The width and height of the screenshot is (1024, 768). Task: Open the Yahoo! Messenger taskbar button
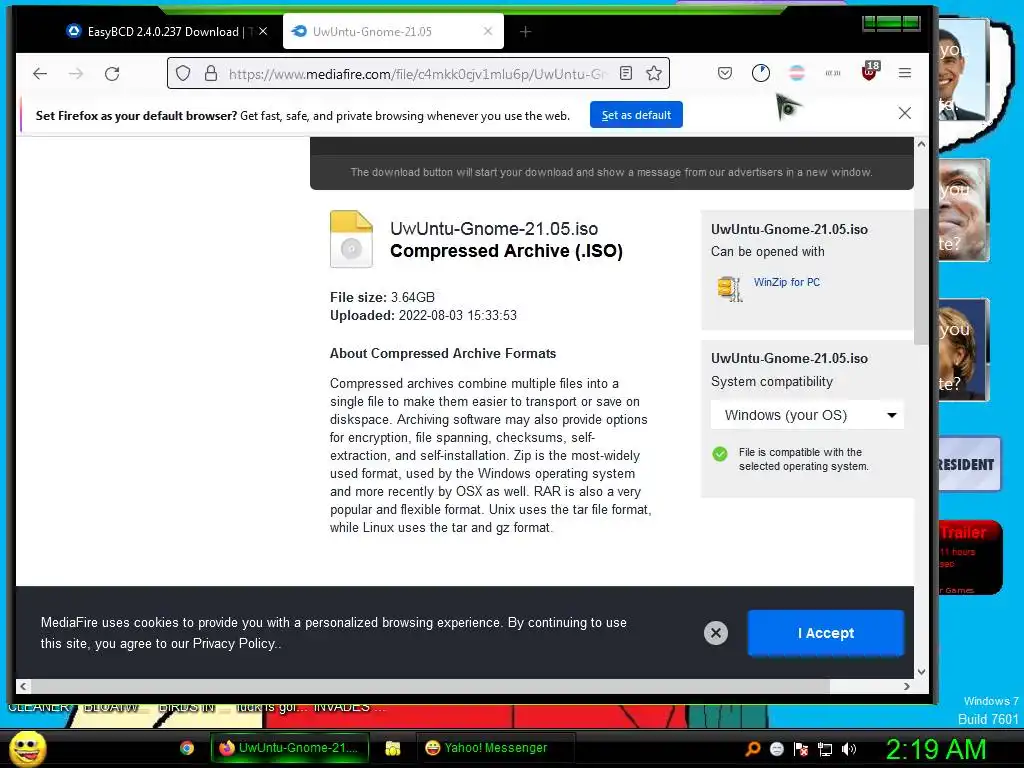pyautogui.click(x=495, y=748)
